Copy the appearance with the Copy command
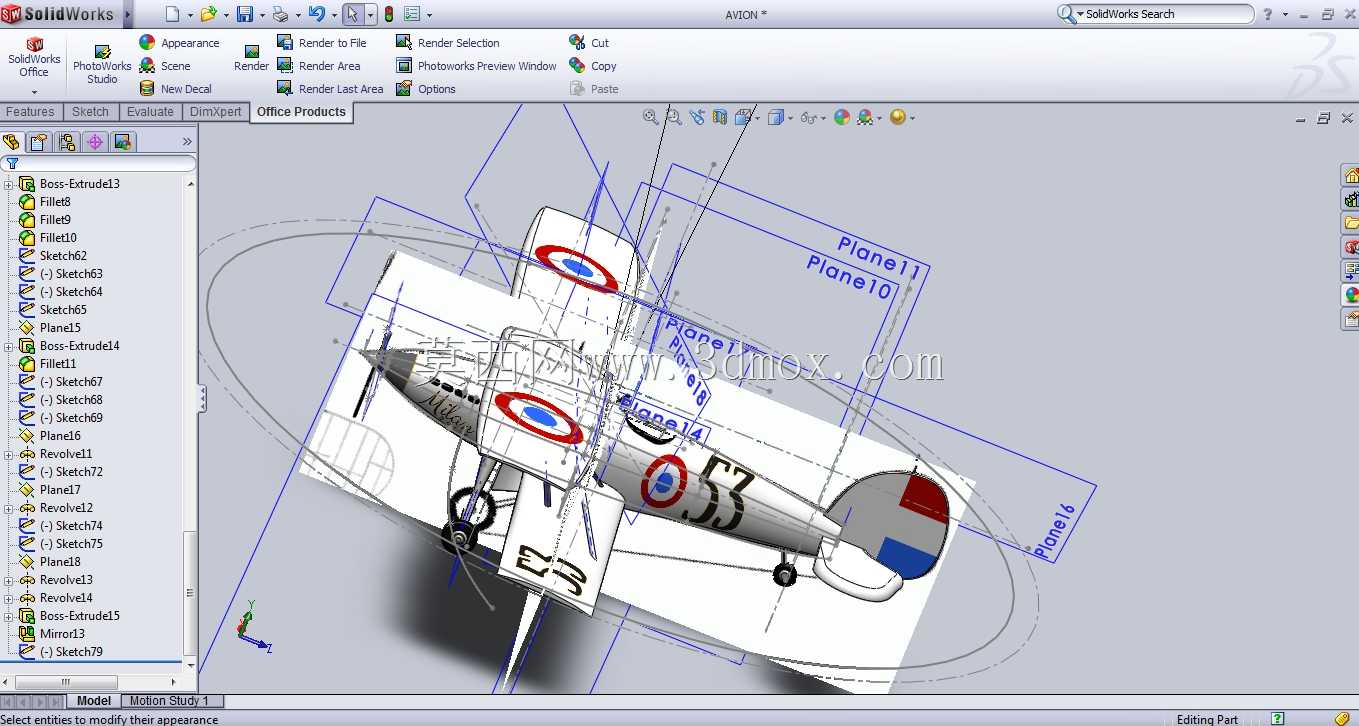This screenshot has height=726, width=1359. [x=593, y=66]
